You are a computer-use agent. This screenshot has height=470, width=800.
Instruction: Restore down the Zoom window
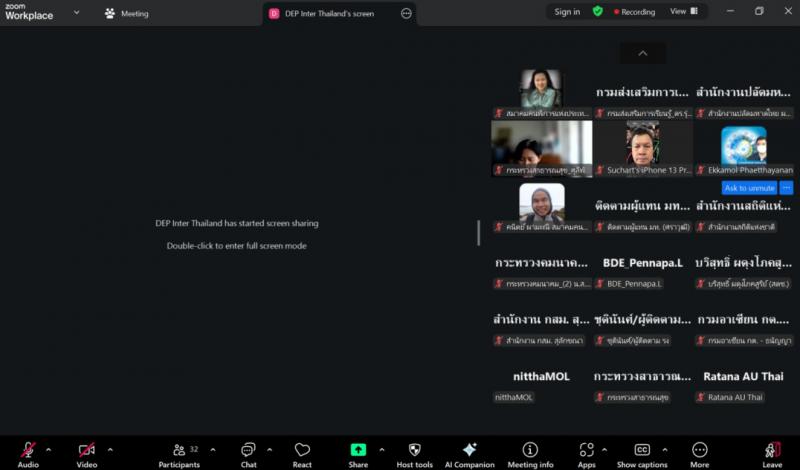759,11
